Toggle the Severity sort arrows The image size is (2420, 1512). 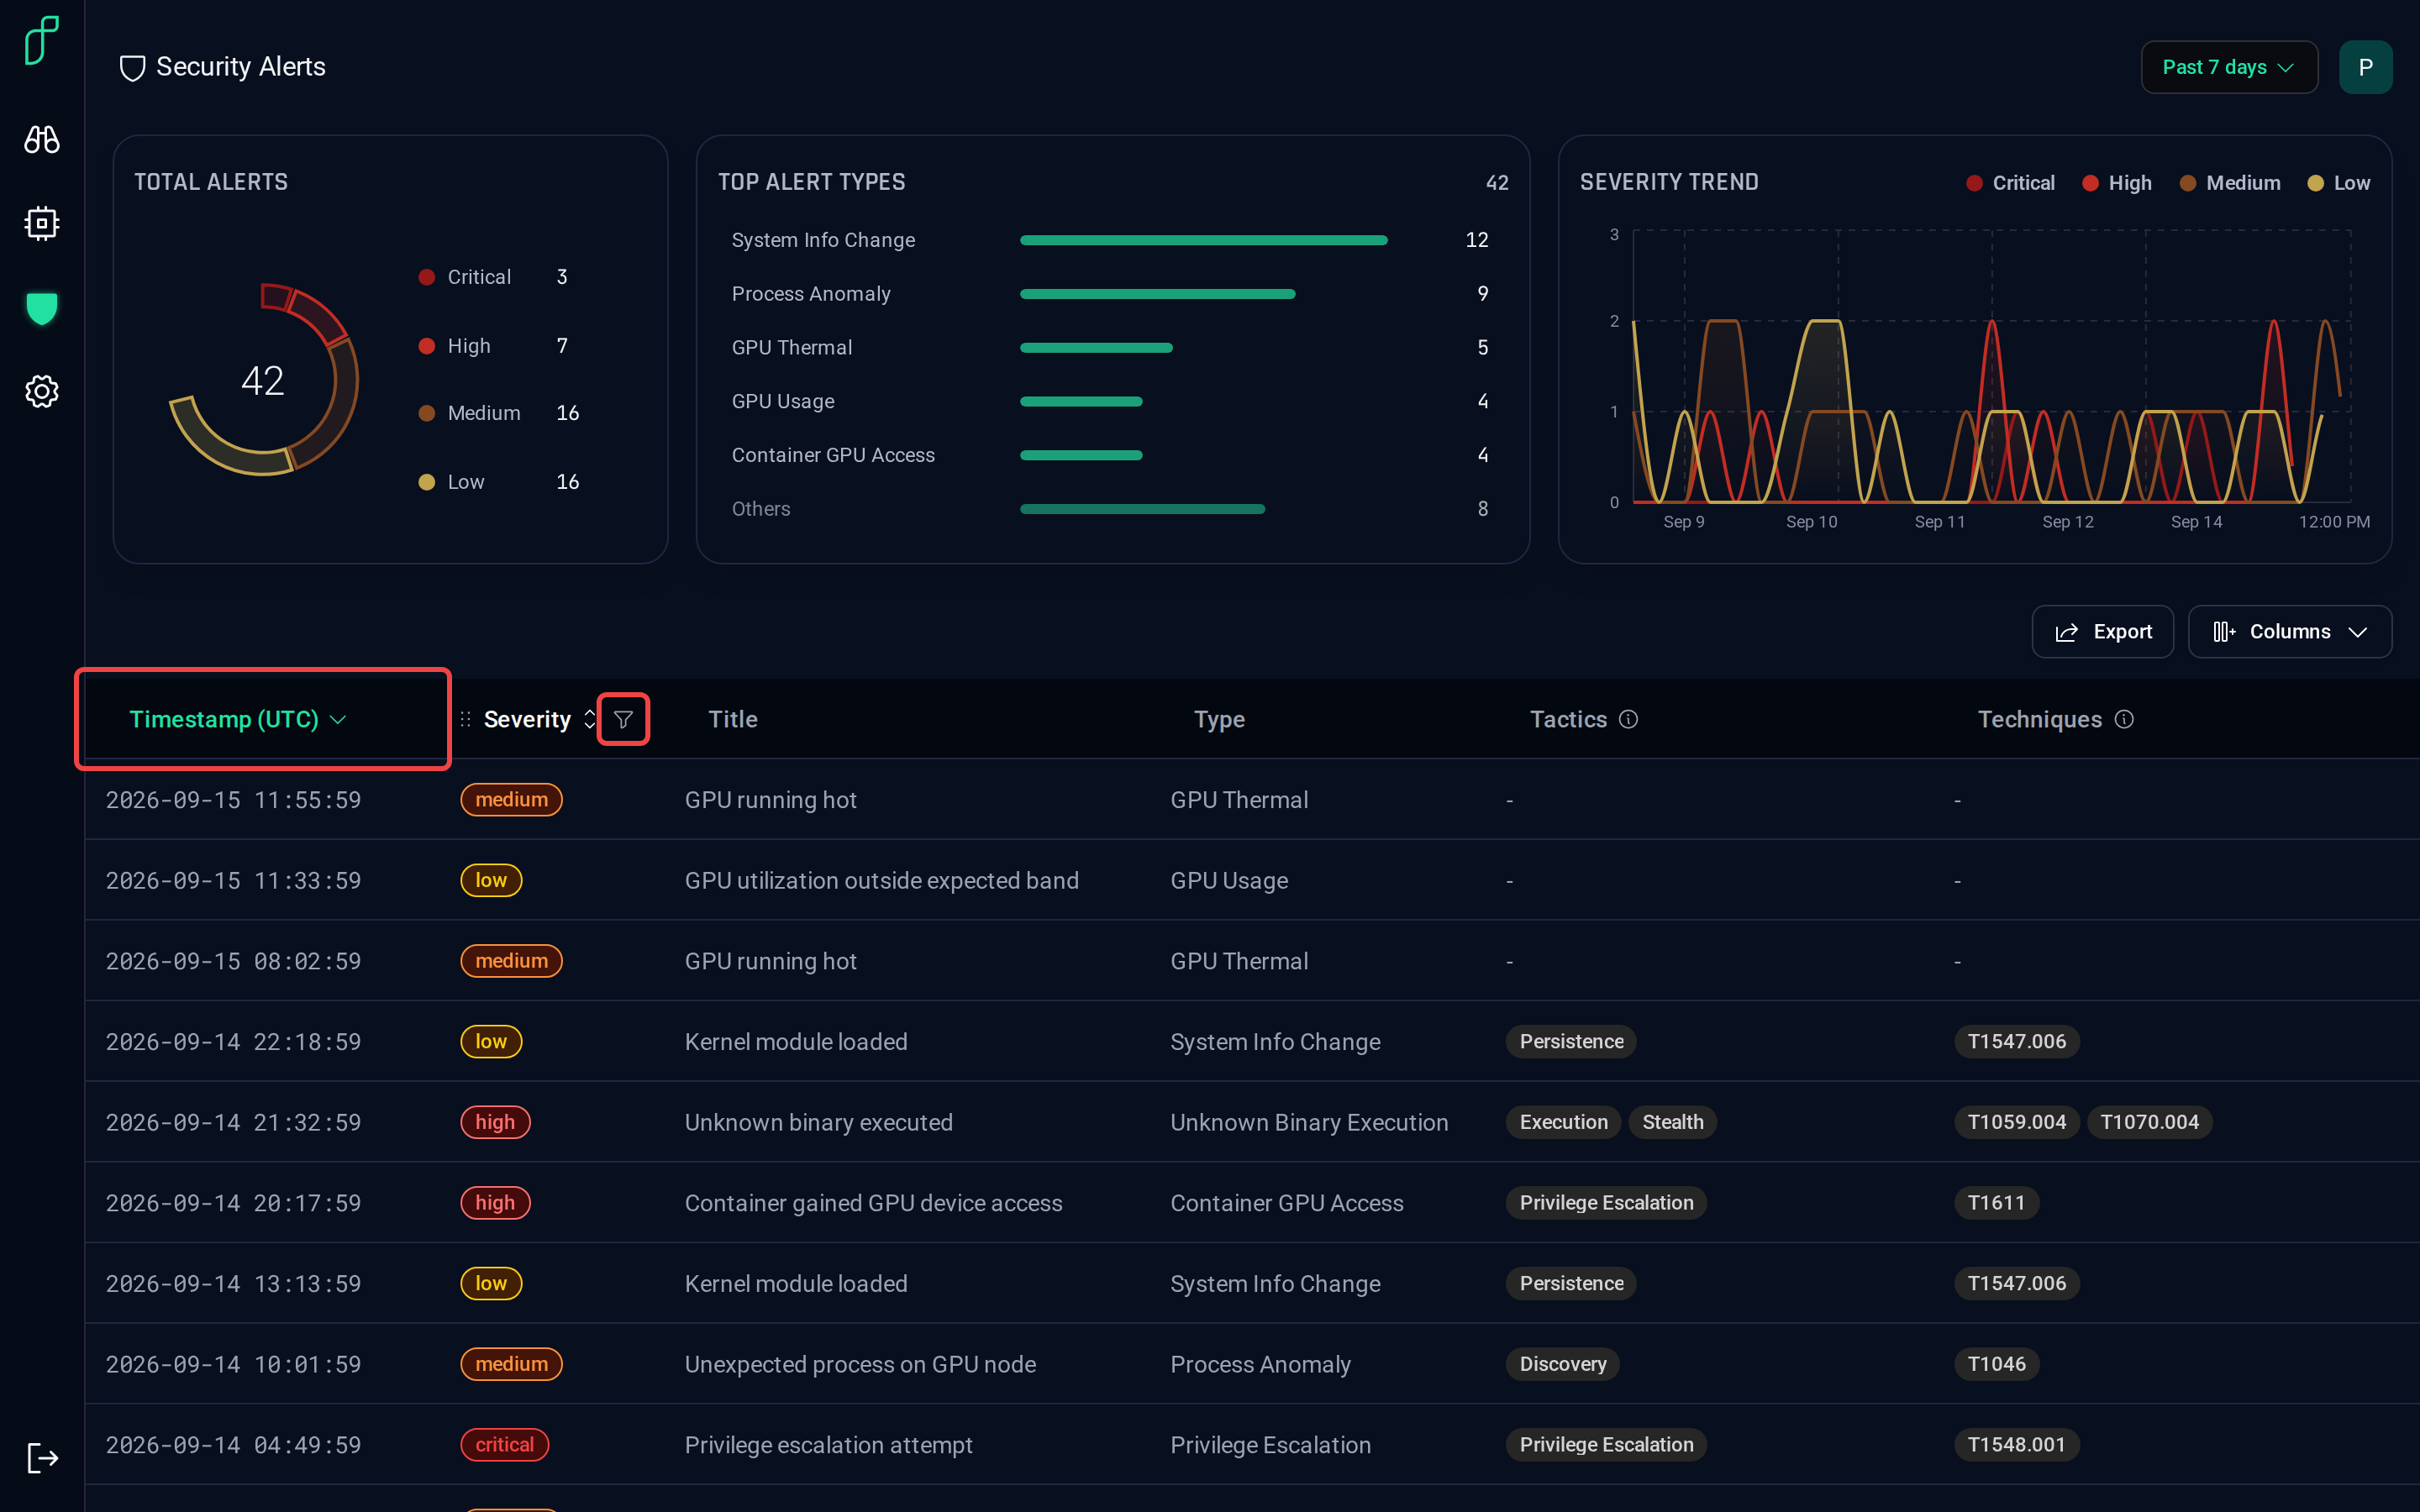(x=589, y=719)
